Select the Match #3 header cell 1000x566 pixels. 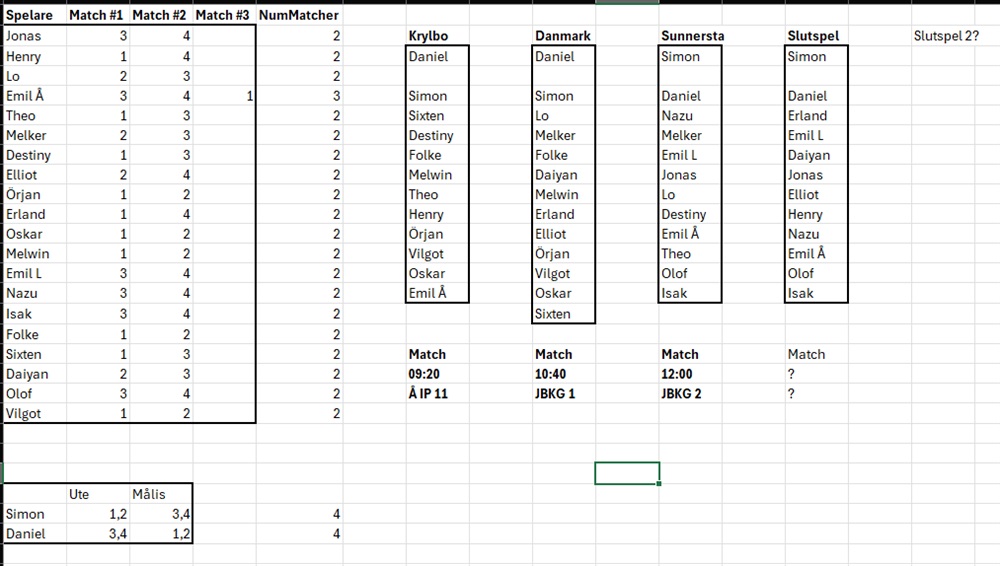tap(222, 15)
